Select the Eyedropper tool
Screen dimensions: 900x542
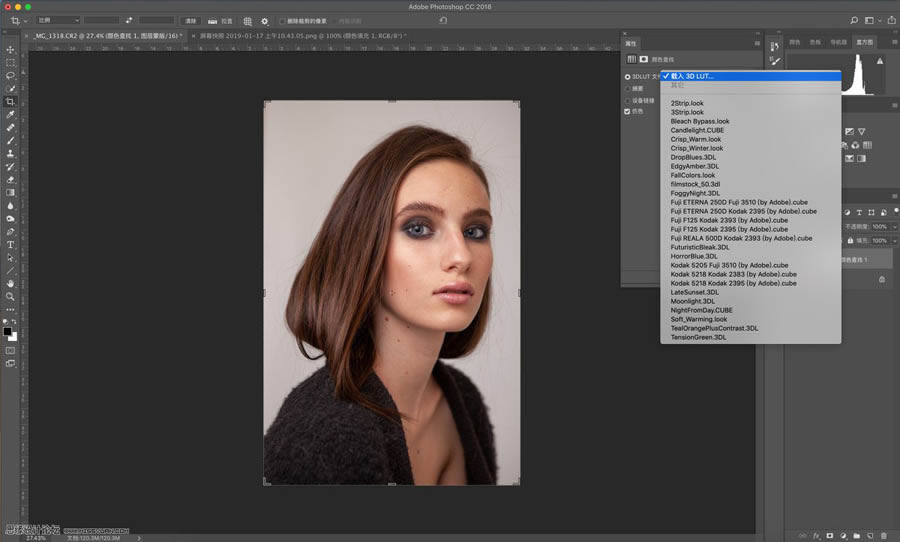point(10,114)
